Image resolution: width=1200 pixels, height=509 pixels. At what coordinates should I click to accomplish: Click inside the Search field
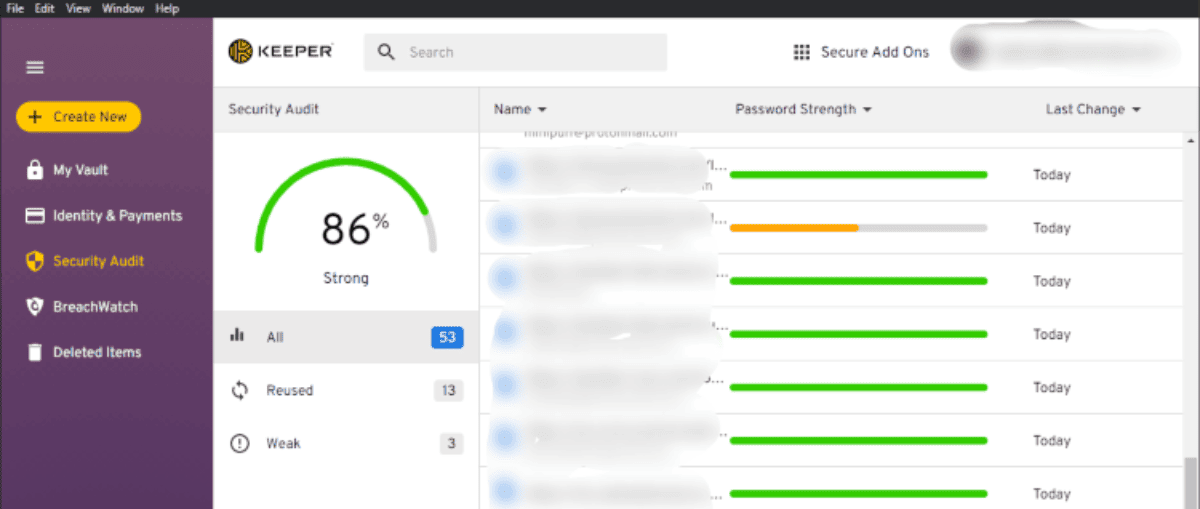coord(530,52)
